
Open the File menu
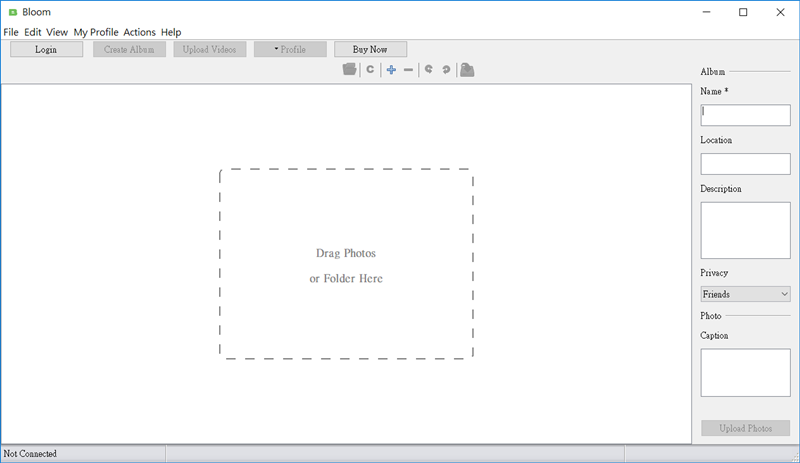[11, 32]
